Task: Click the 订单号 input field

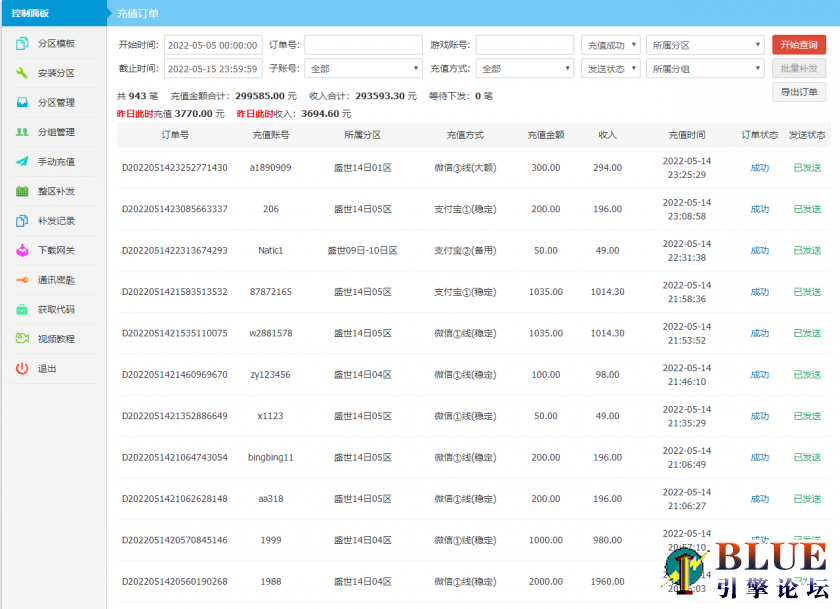Action: coord(363,45)
